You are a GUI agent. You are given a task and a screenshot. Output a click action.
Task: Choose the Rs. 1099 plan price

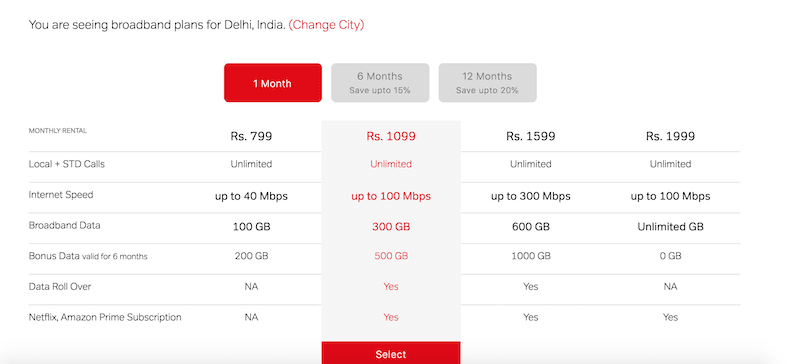[x=391, y=136]
